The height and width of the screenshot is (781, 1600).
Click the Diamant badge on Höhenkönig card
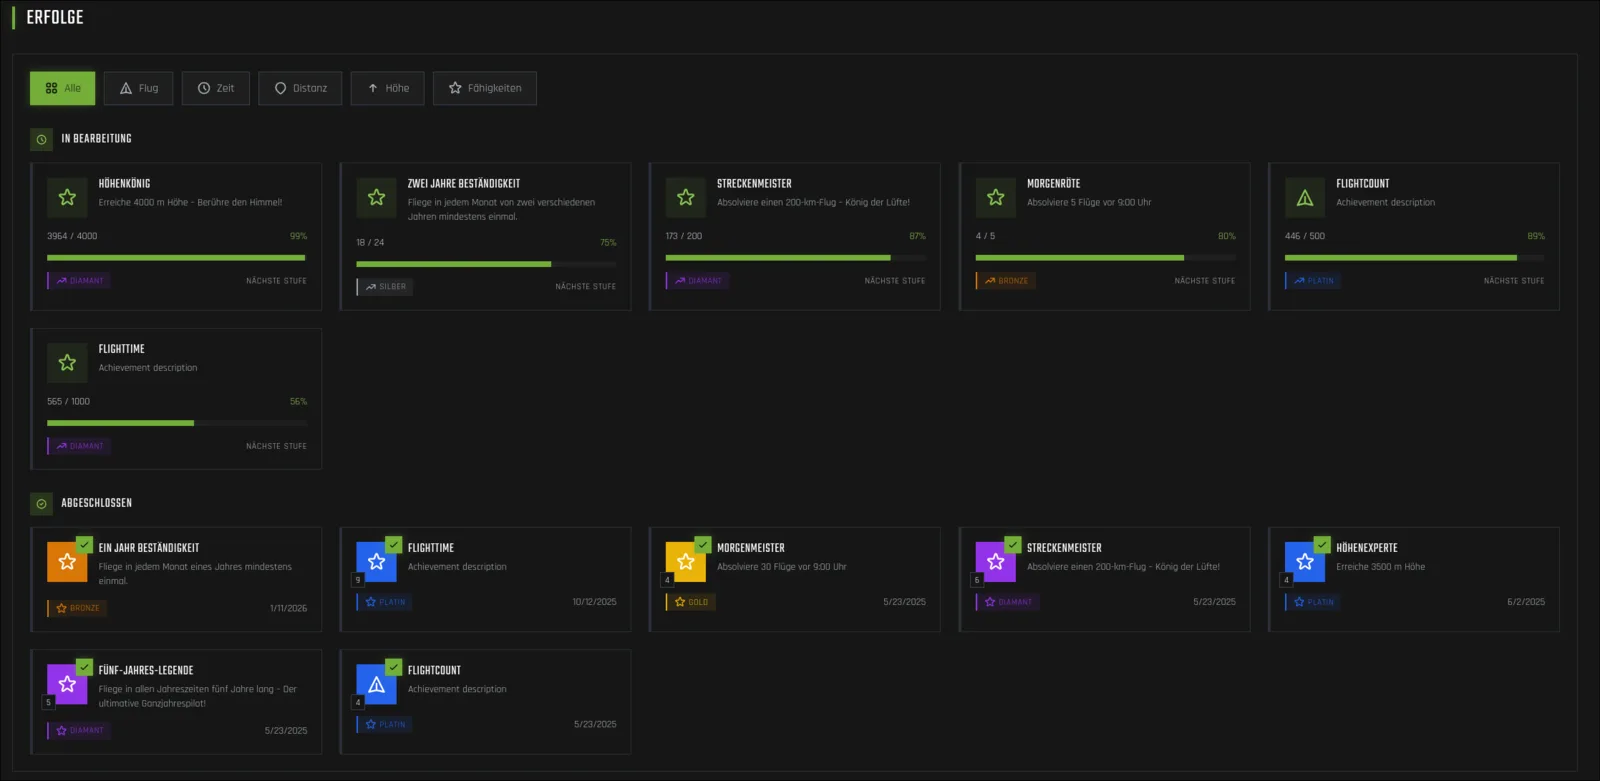pyautogui.click(x=79, y=281)
